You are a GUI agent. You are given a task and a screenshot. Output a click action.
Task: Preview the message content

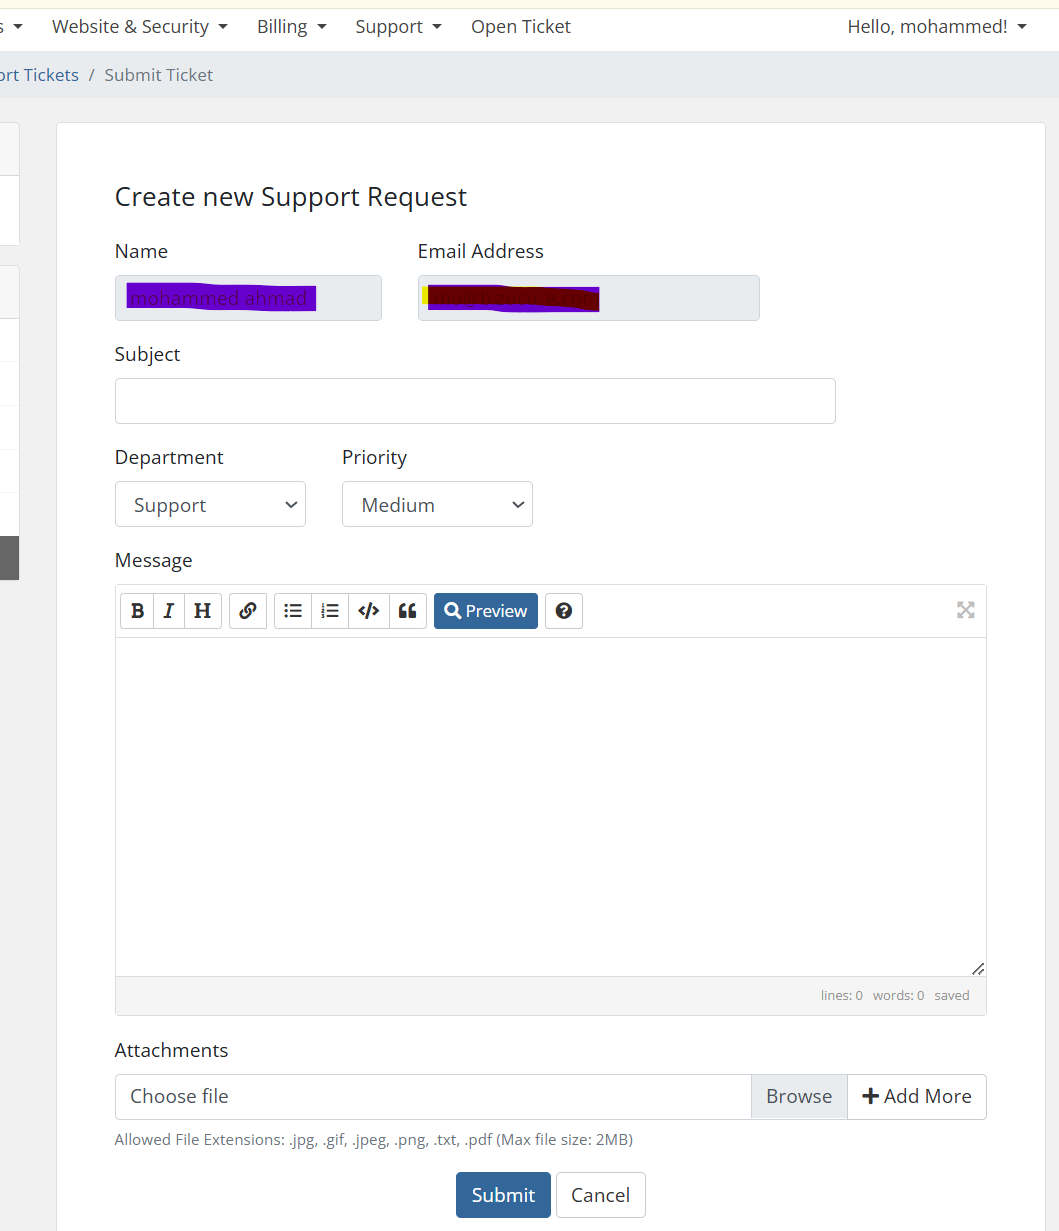(x=486, y=611)
